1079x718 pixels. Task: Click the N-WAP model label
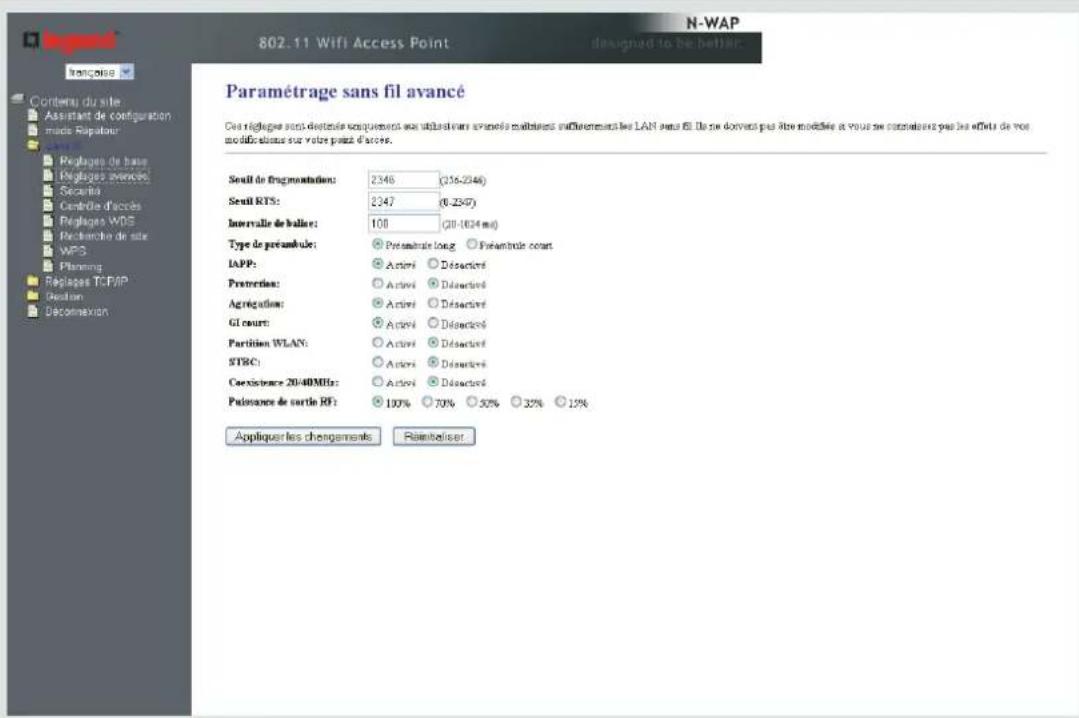tap(712, 23)
